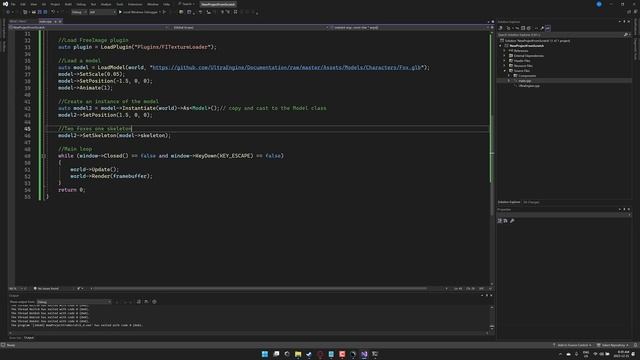Switch to the Git Changes tab
Image resolution: width=640 pixels, height=360 pixels.
pos(531,202)
